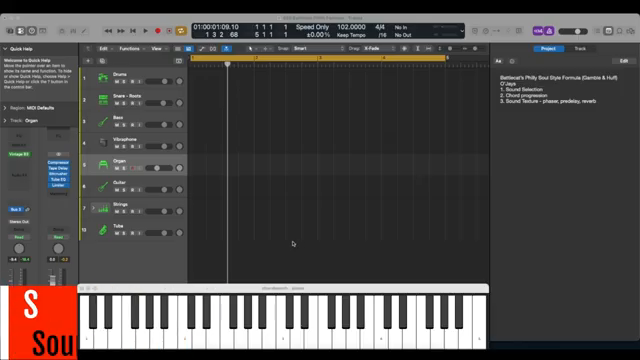Click the Quick Help button in control bar
The width and height of the screenshot is (640, 360).
(x=32, y=31)
